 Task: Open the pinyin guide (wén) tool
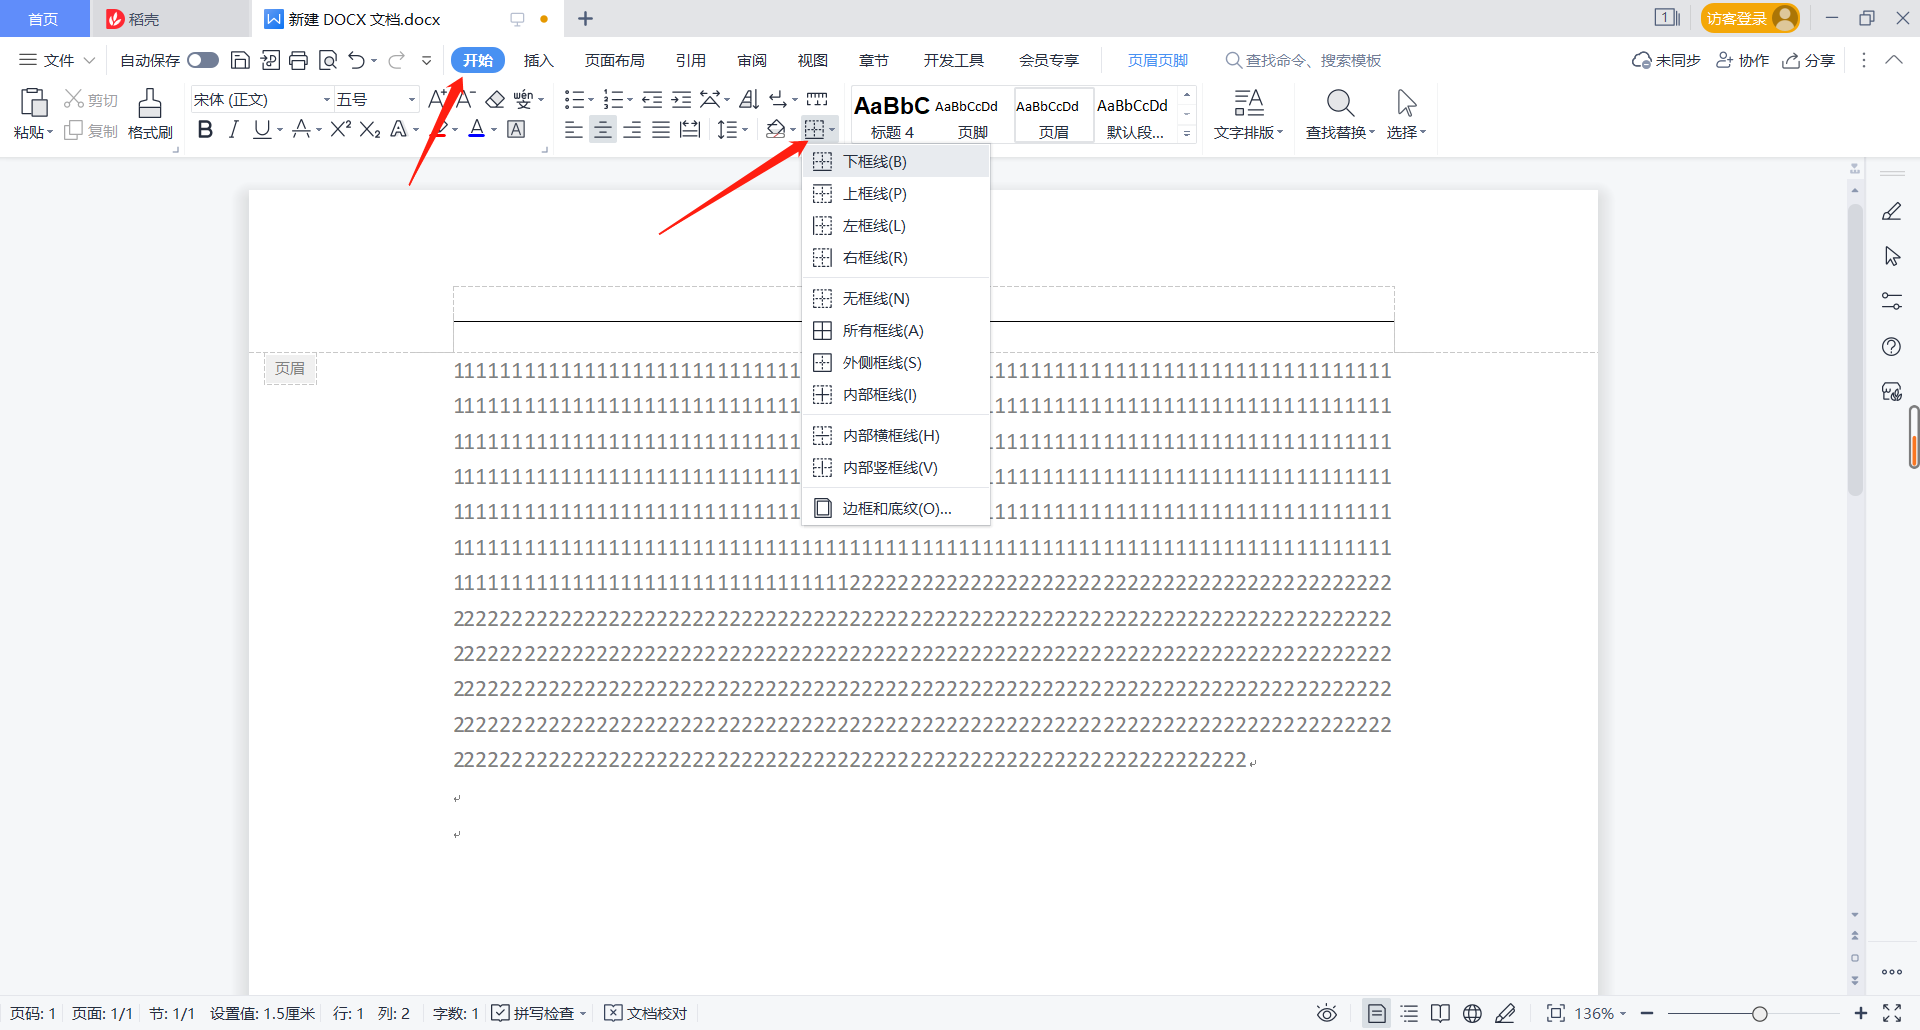tap(522, 99)
